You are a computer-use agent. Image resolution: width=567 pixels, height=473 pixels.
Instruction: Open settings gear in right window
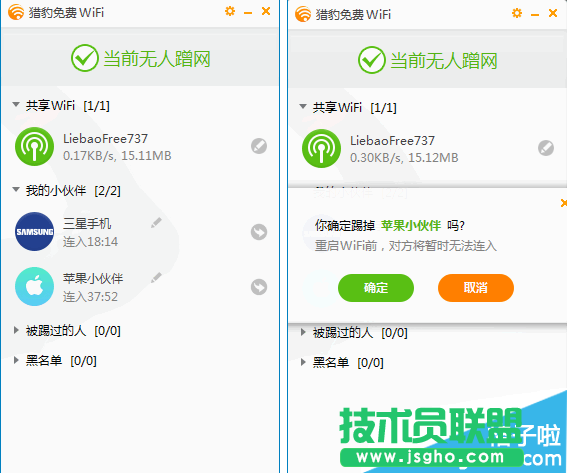click(517, 13)
